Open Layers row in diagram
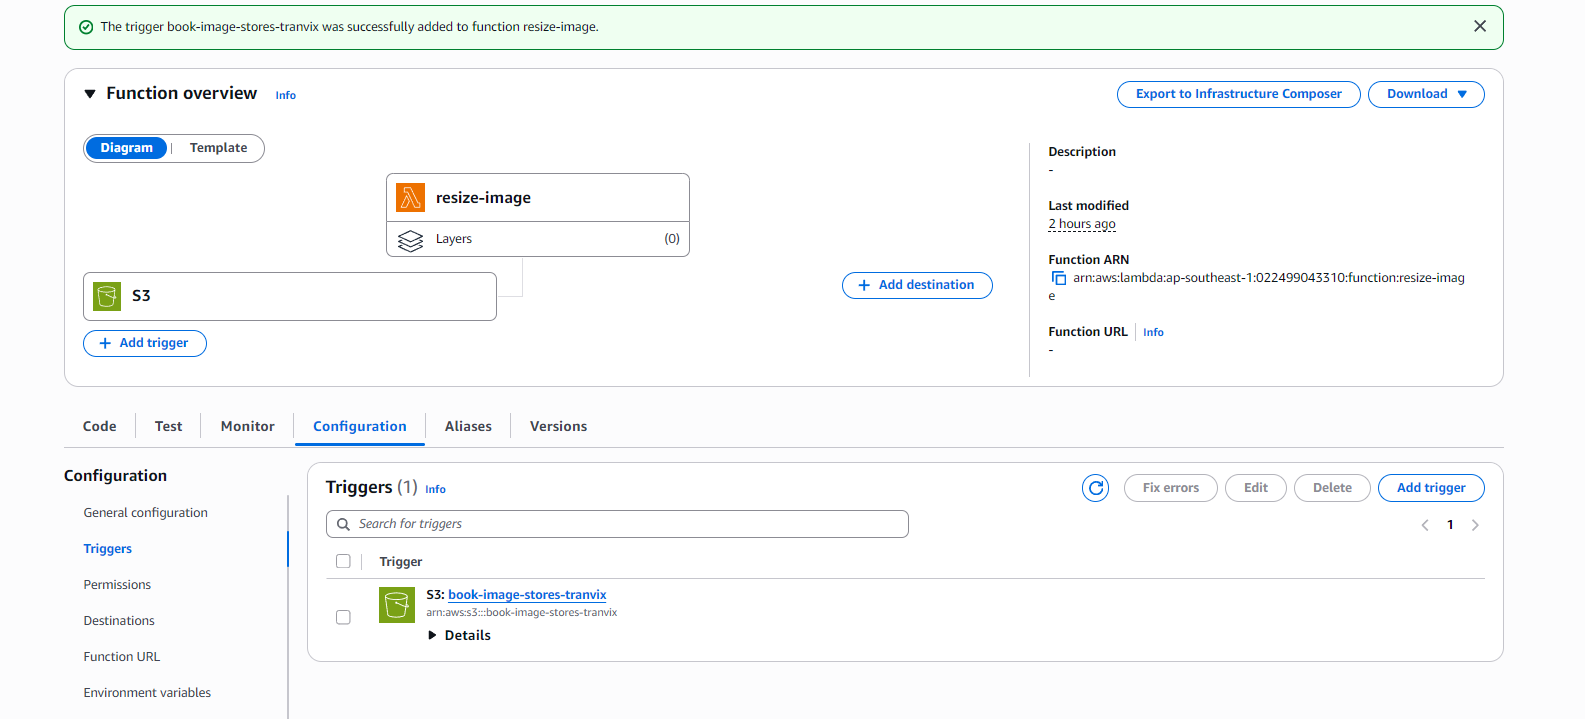The height and width of the screenshot is (719, 1585). (x=538, y=239)
